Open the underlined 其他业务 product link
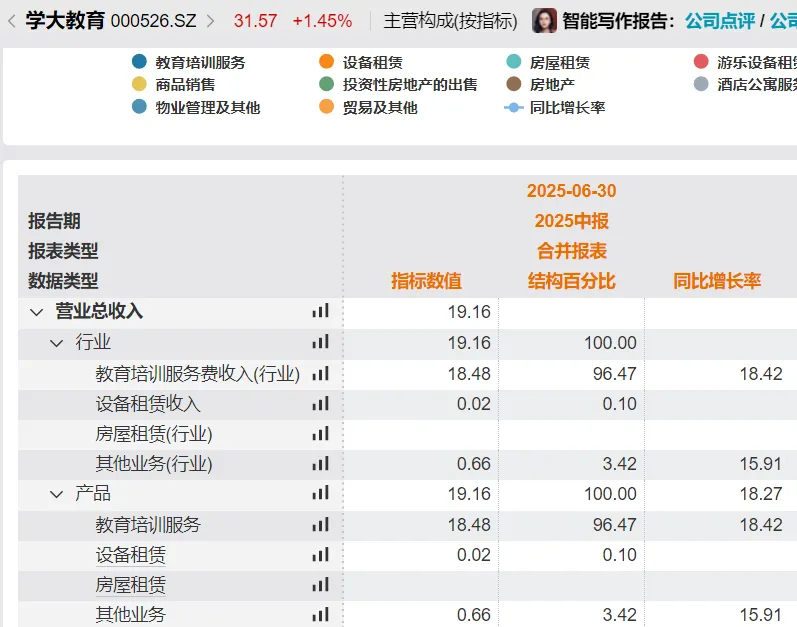Image resolution: width=797 pixels, height=627 pixels. click(130, 615)
